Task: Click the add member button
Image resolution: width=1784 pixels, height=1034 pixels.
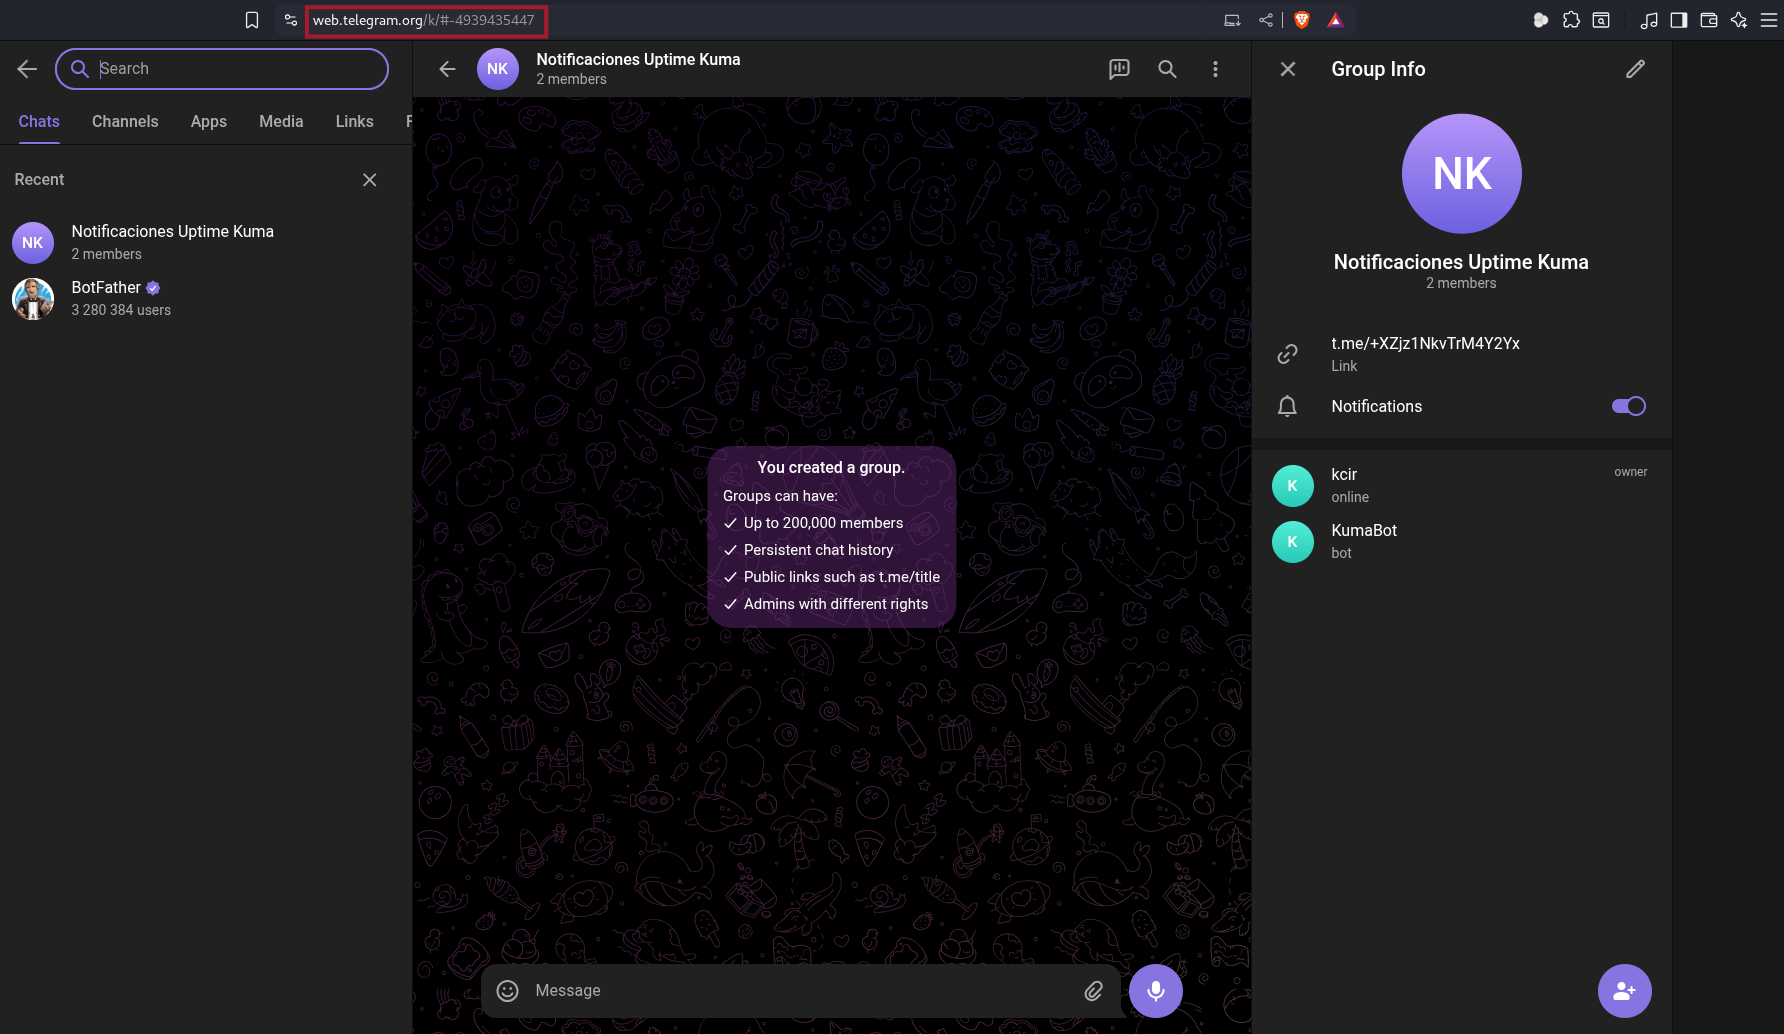Action: coord(1624,990)
